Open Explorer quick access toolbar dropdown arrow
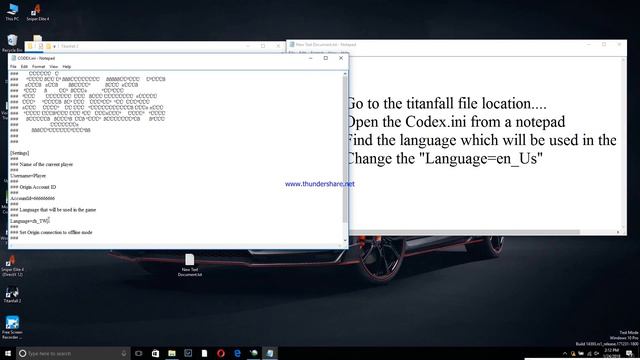Viewport: 640px width, 360px height. click(54, 47)
